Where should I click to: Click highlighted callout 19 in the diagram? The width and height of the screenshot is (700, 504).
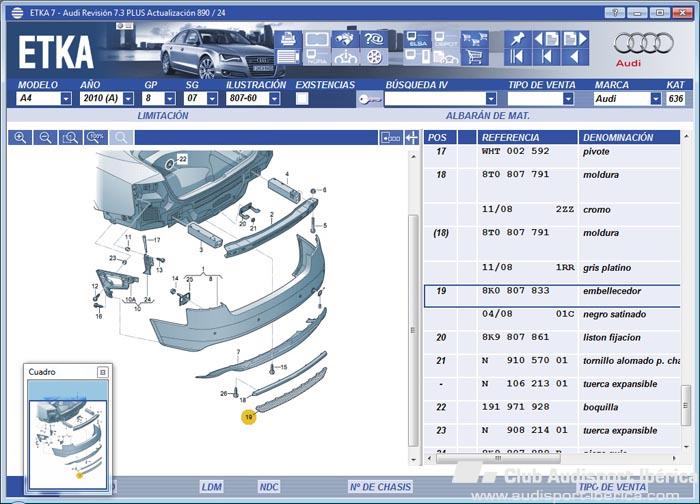[249, 417]
